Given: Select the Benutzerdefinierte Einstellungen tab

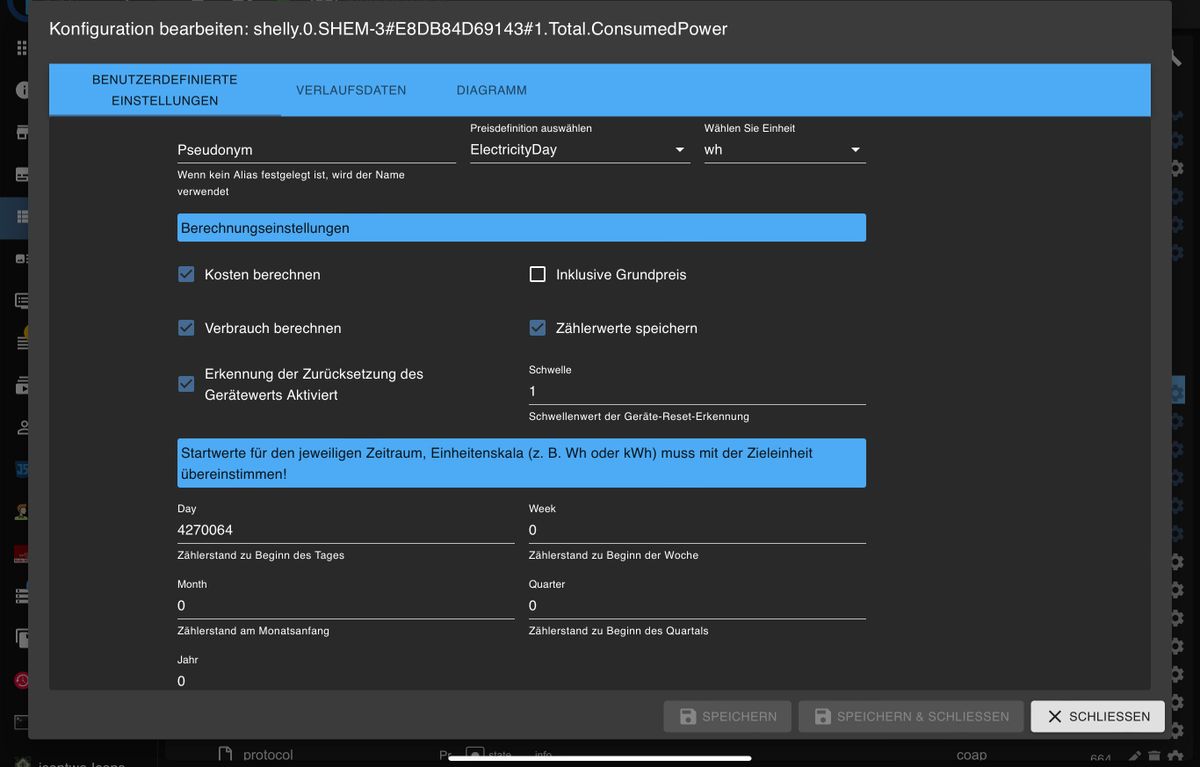Looking at the screenshot, I should pos(165,90).
